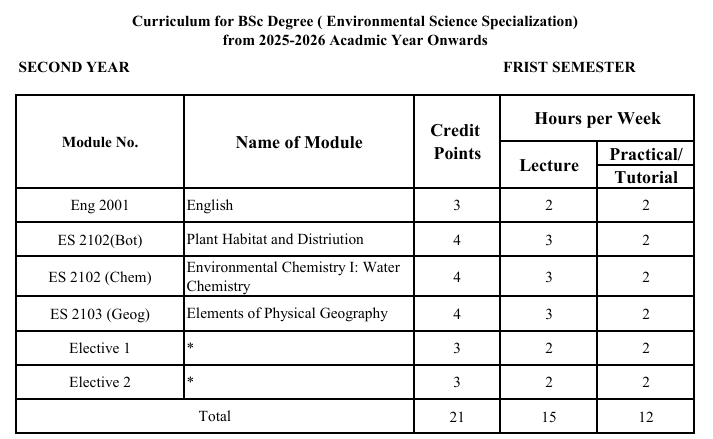Select the Hours per Week header
Viewport: 713px width, 439px height.
tap(597, 118)
